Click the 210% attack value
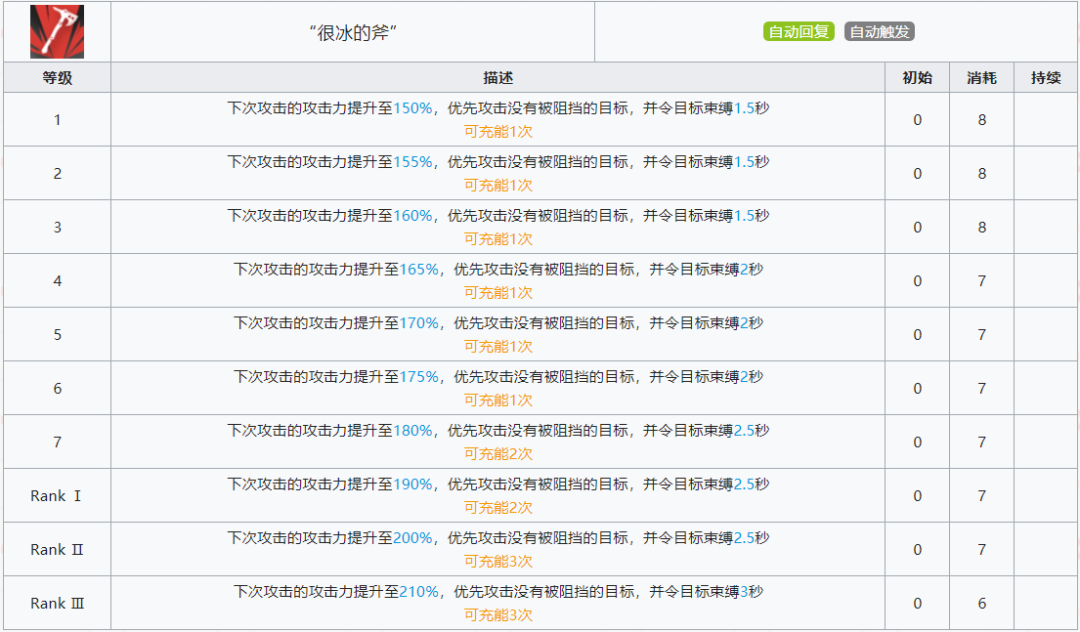This screenshot has width=1080, height=632. click(419, 591)
